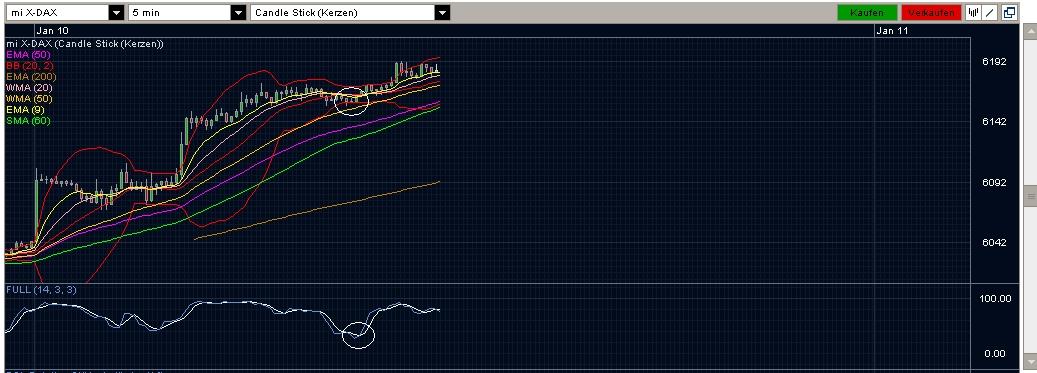
Task: Click the 0.00 stochastic axis label
Action: pos(995,353)
